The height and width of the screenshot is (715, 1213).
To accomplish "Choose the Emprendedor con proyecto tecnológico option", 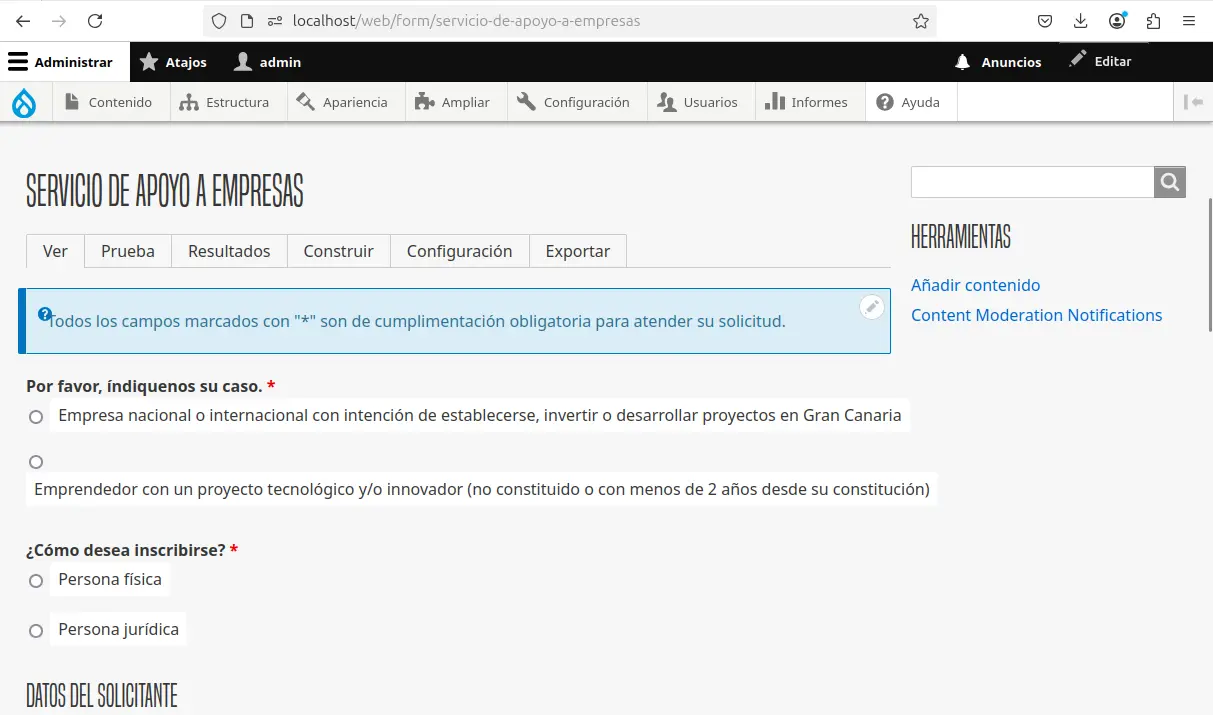I will pyautogui.click(x=36, y=462).
